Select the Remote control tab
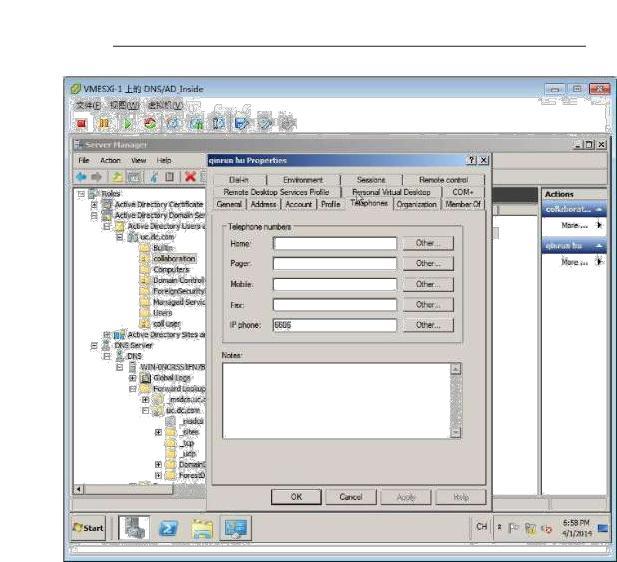Image resolution: width=617 pixels, height=562 pixels. (443, 180)
